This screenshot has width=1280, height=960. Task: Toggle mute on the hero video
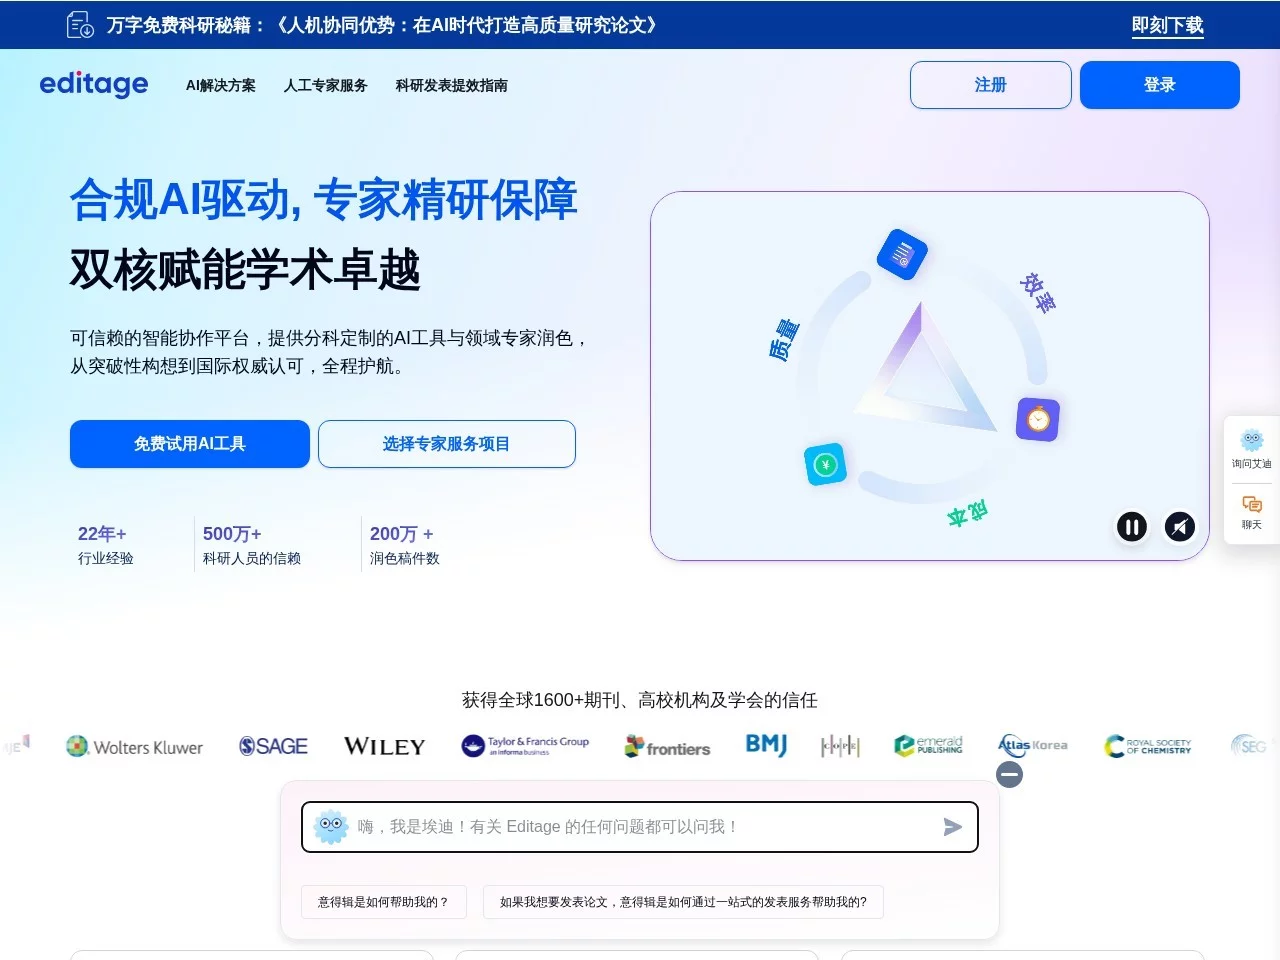1180,526
